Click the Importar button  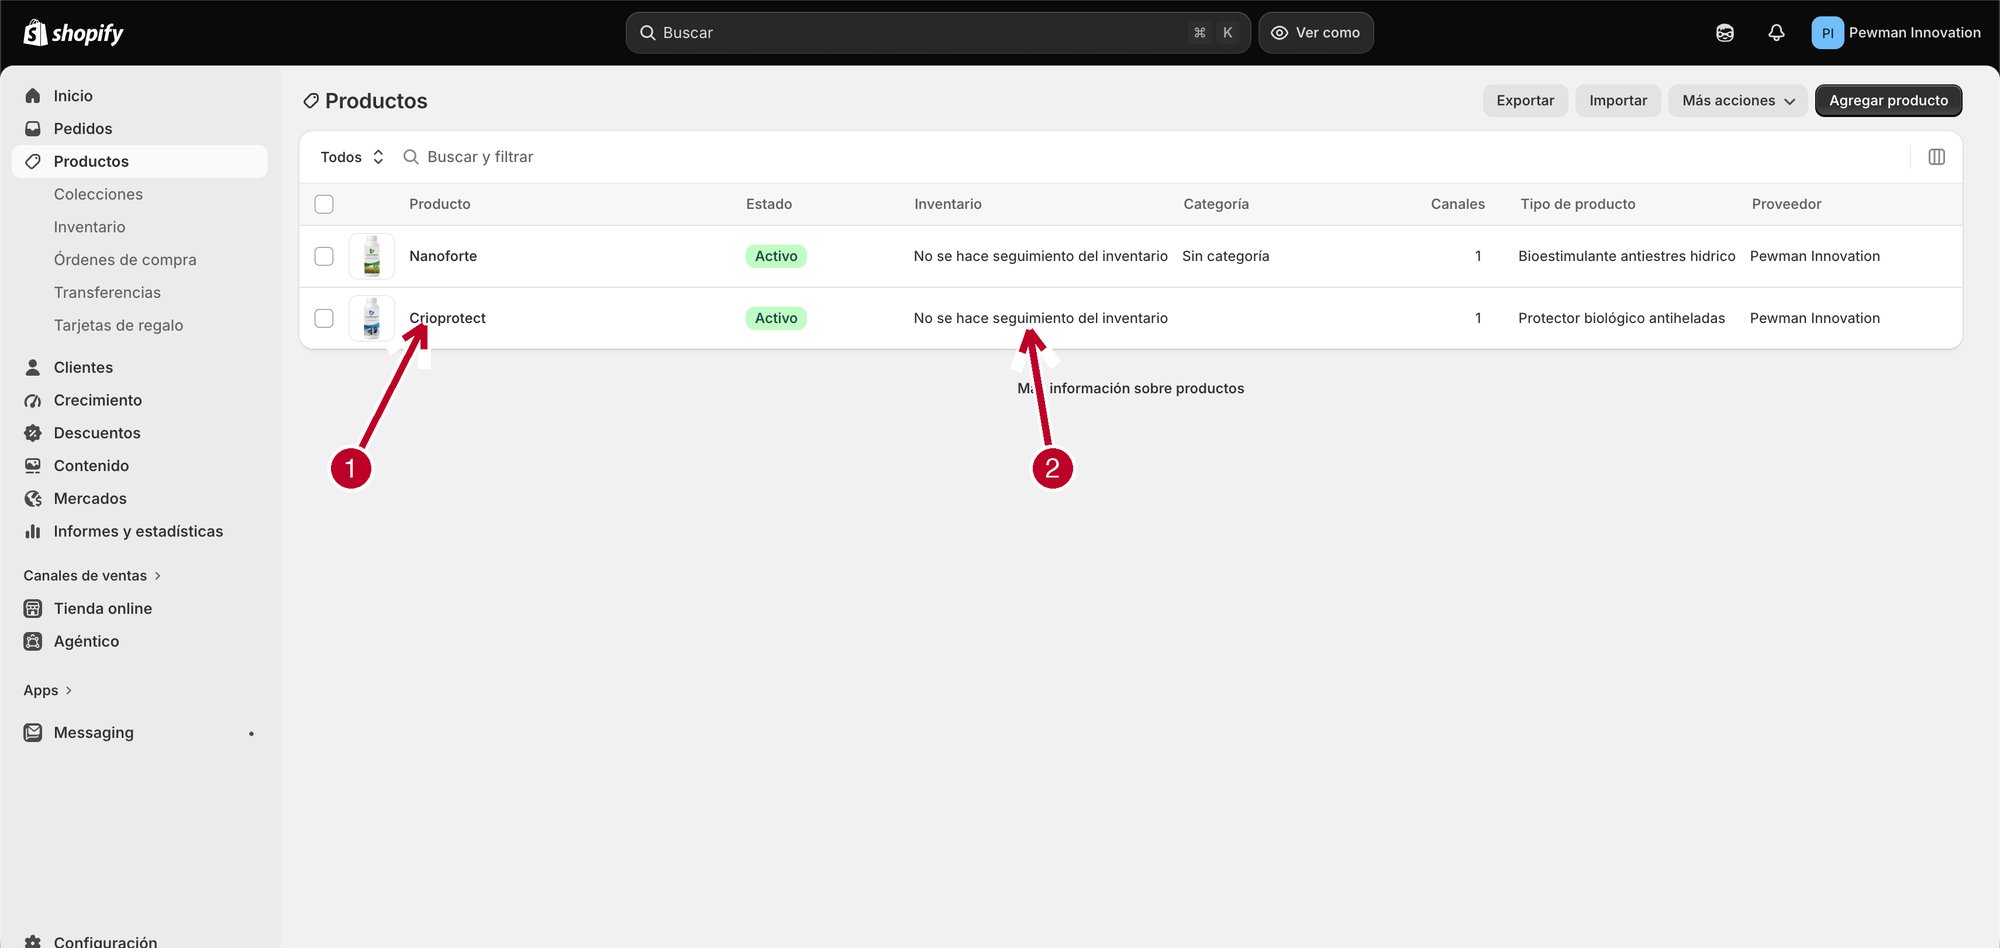pos(1618,100)
